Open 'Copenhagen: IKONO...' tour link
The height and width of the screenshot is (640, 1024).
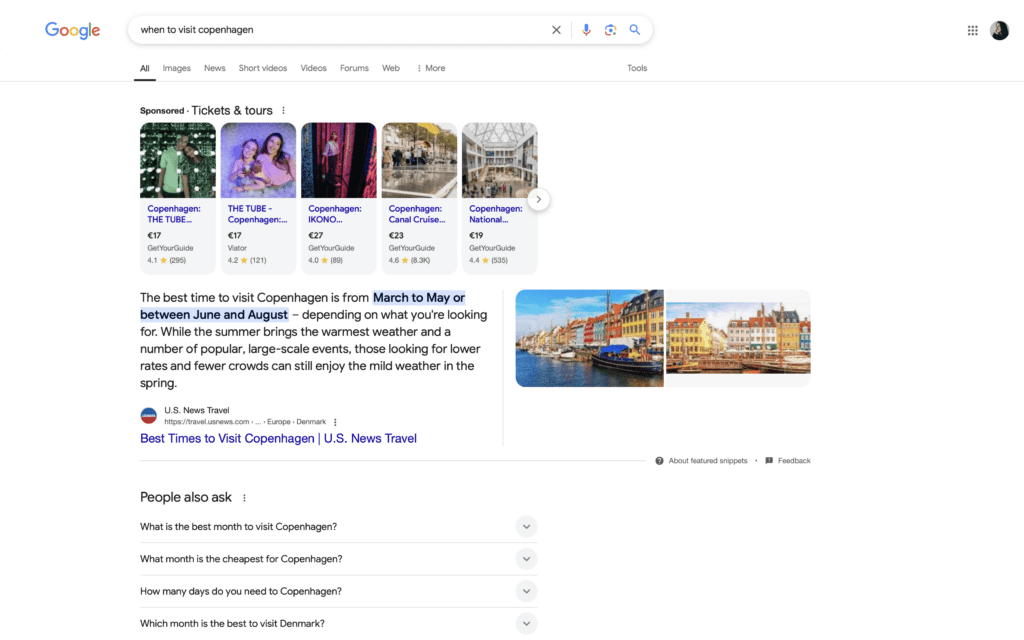[x=334, y=214]
